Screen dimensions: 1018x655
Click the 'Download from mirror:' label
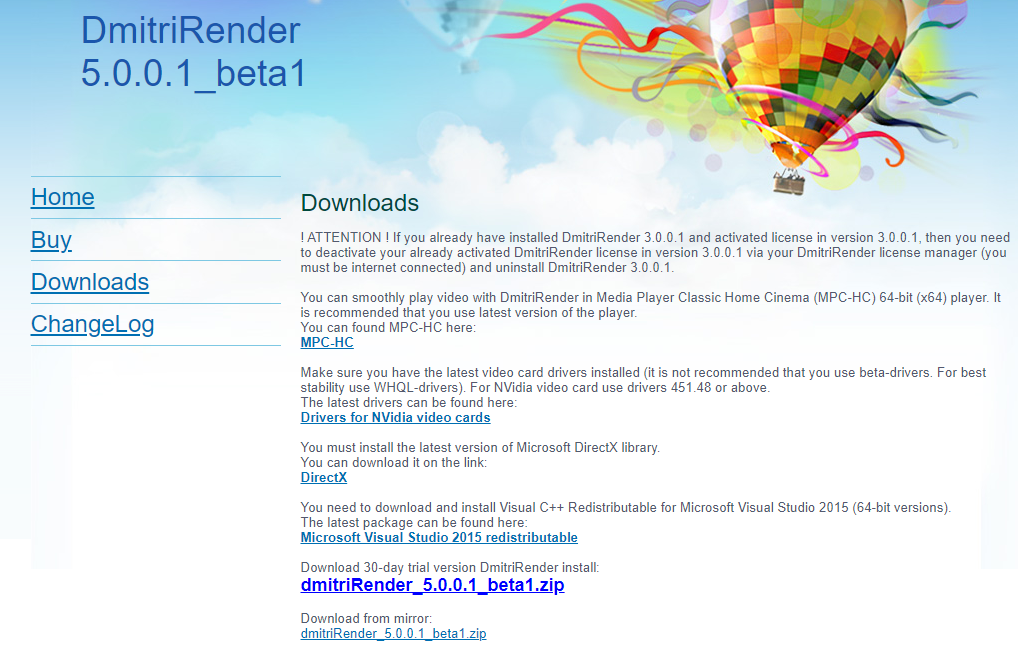pos(366,619)
